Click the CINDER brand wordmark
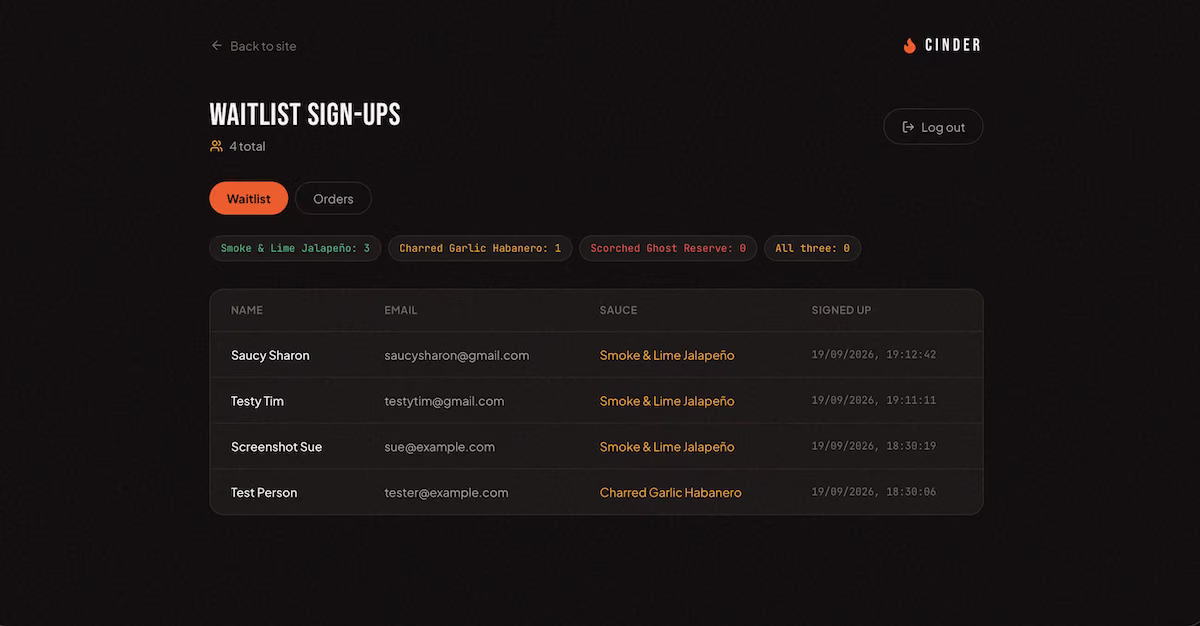Screen dimensions: 1200x626 (952, 45)
